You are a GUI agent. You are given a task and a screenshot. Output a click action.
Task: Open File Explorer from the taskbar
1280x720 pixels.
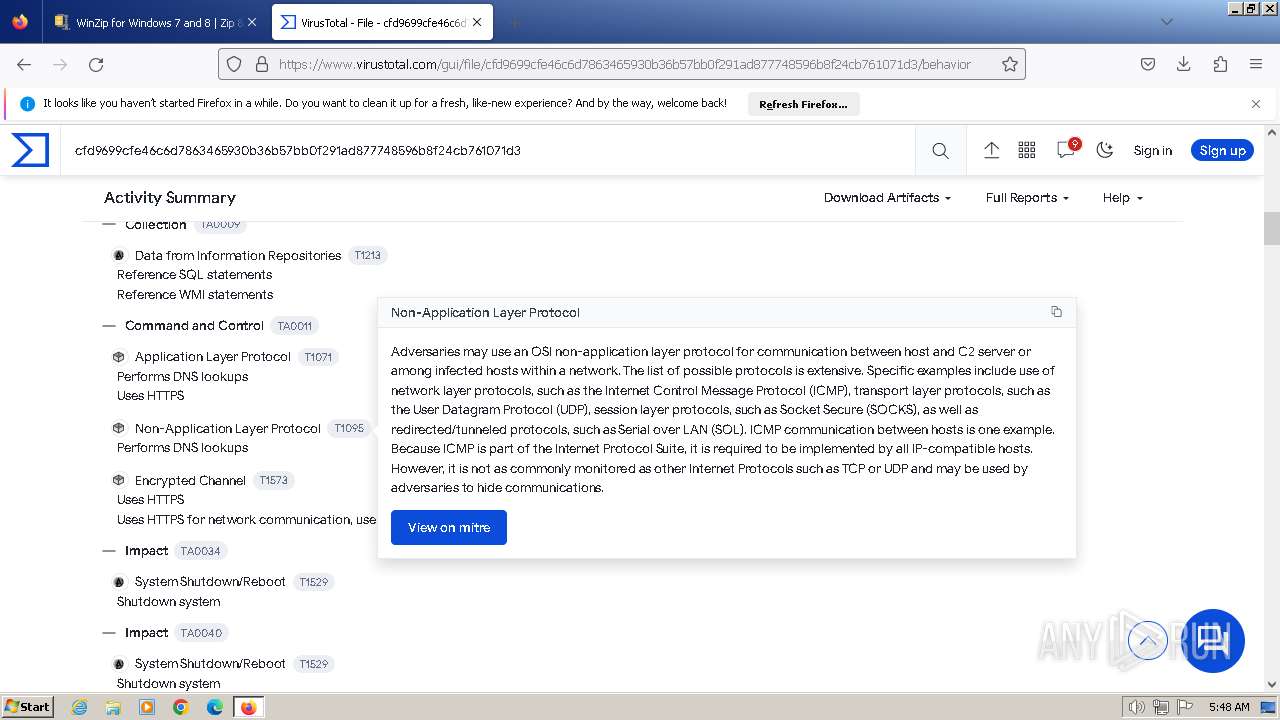pos(113,707)
